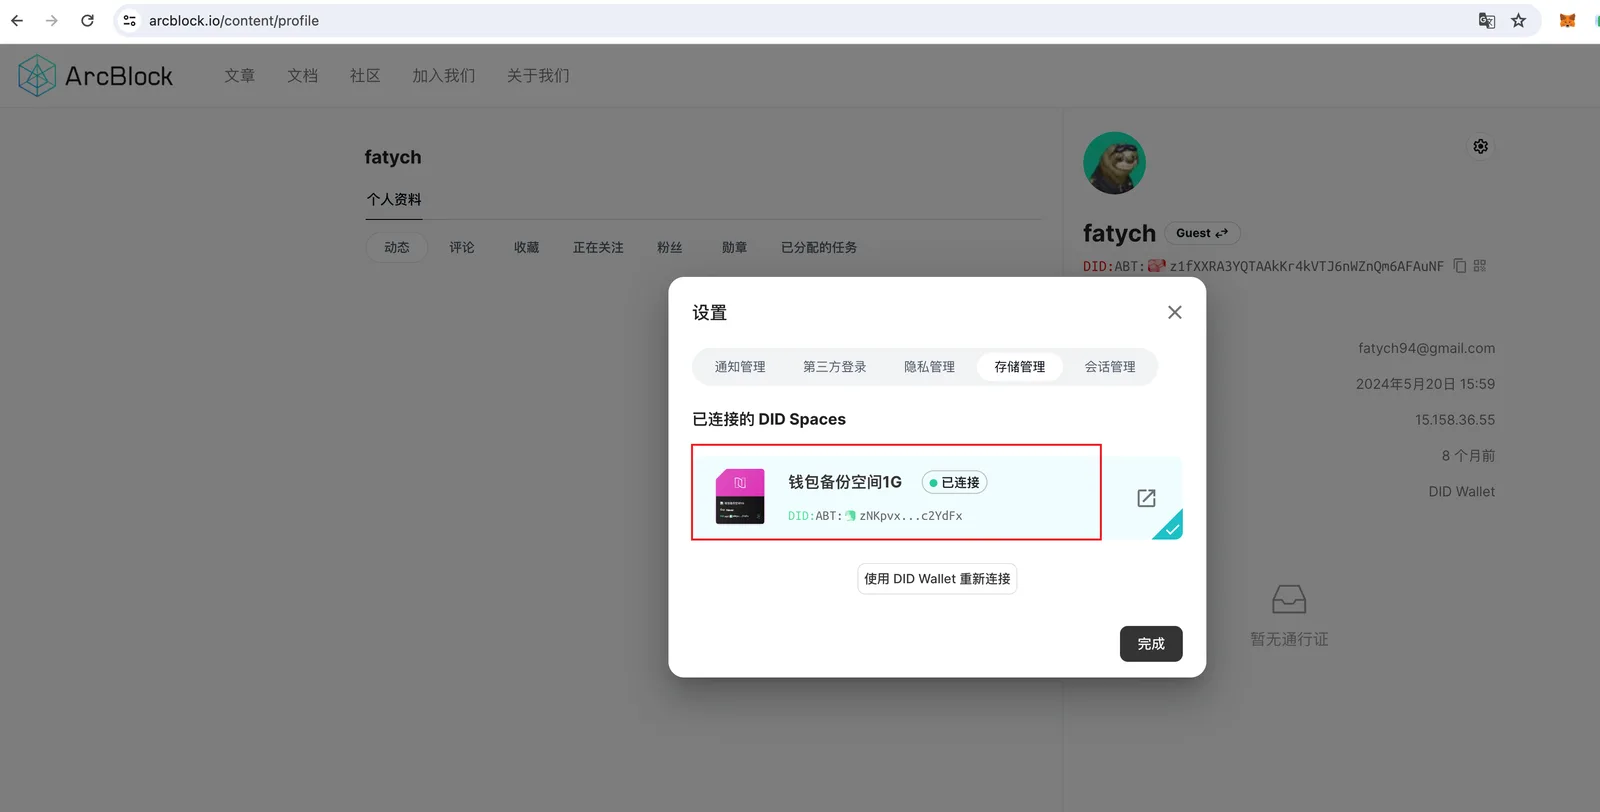Select the 个人资料 tab
Screen dimensions: 1600x812
click(394, 200)
